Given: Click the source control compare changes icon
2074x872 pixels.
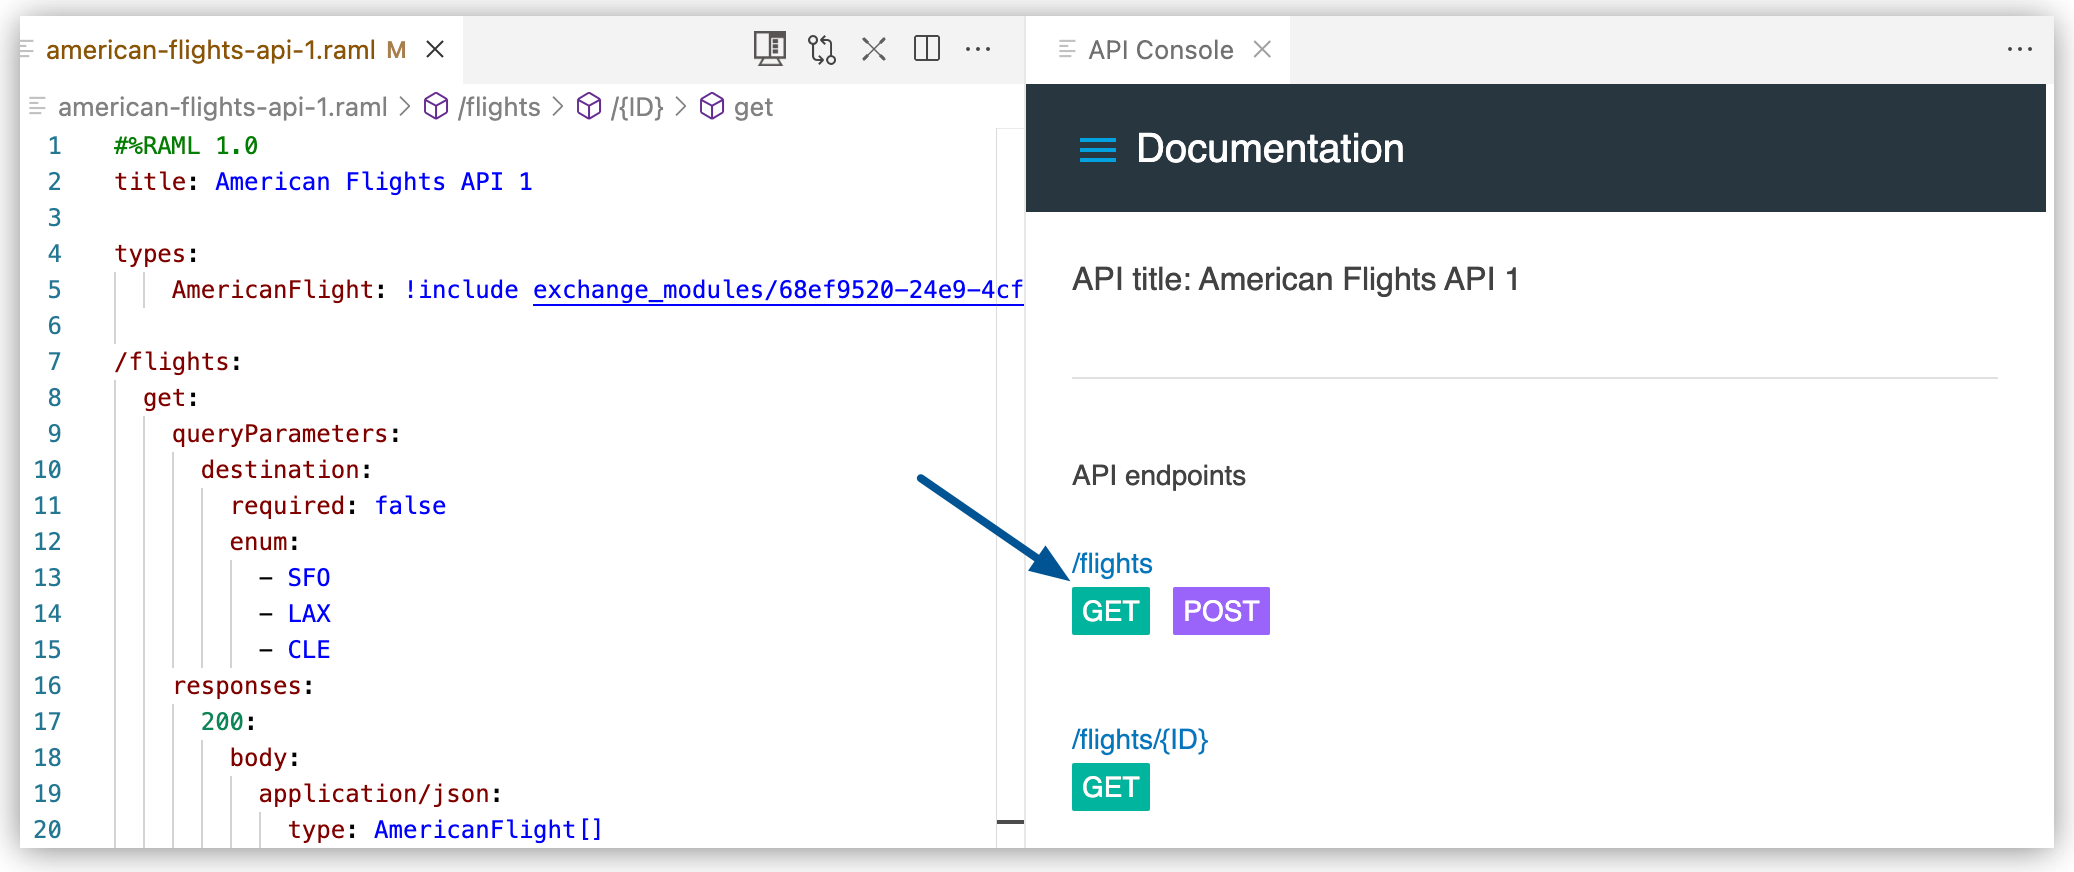Looking at the screenshot, I should (x=822, y=49).
